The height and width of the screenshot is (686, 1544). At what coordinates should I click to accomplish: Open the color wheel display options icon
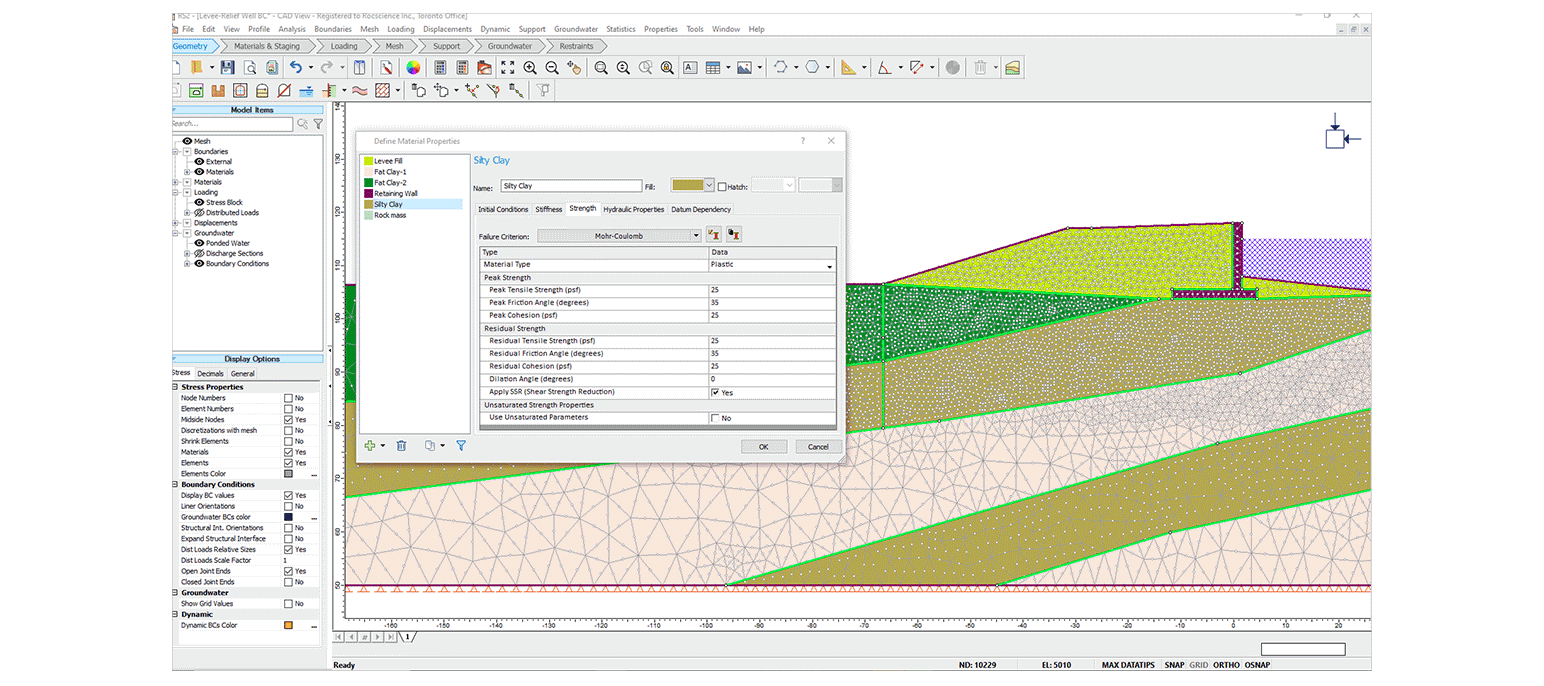412,67
